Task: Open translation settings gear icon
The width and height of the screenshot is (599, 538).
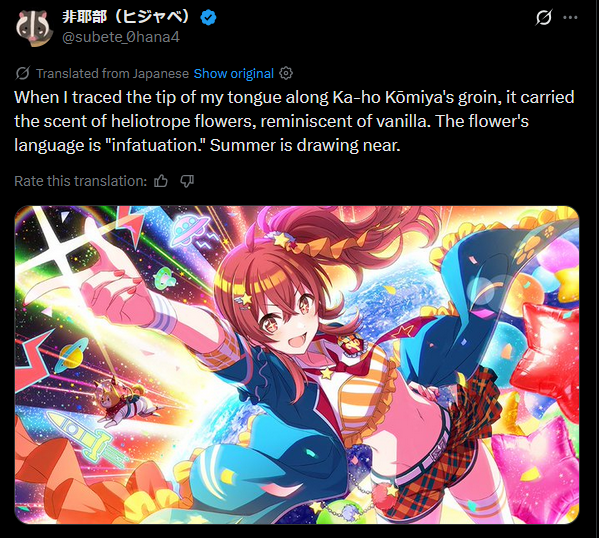Action: point(286,73)
